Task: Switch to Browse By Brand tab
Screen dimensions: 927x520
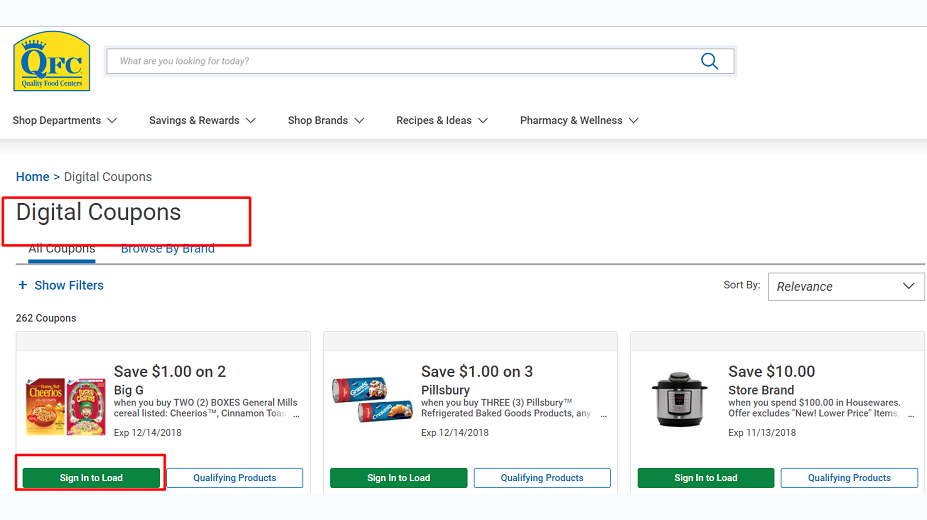Action: point(168,249)
